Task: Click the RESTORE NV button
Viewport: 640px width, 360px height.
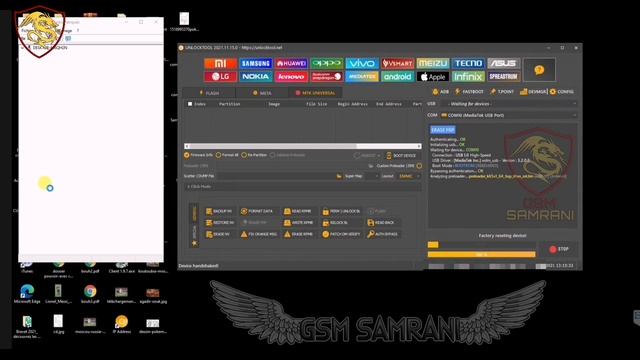Action: [220, 223]
